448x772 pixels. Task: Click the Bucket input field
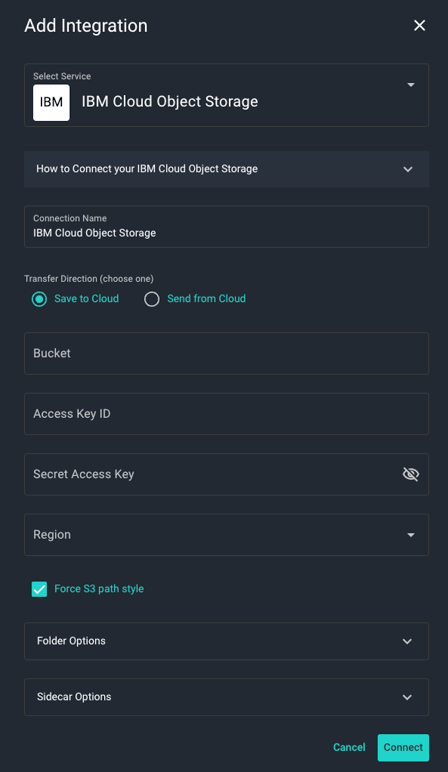click(226, 354)
